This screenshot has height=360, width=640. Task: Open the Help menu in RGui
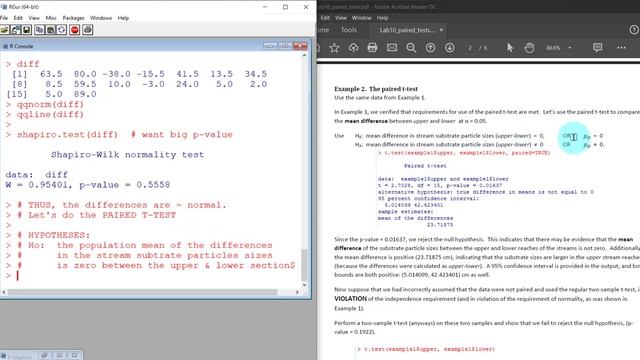point(123,18)
